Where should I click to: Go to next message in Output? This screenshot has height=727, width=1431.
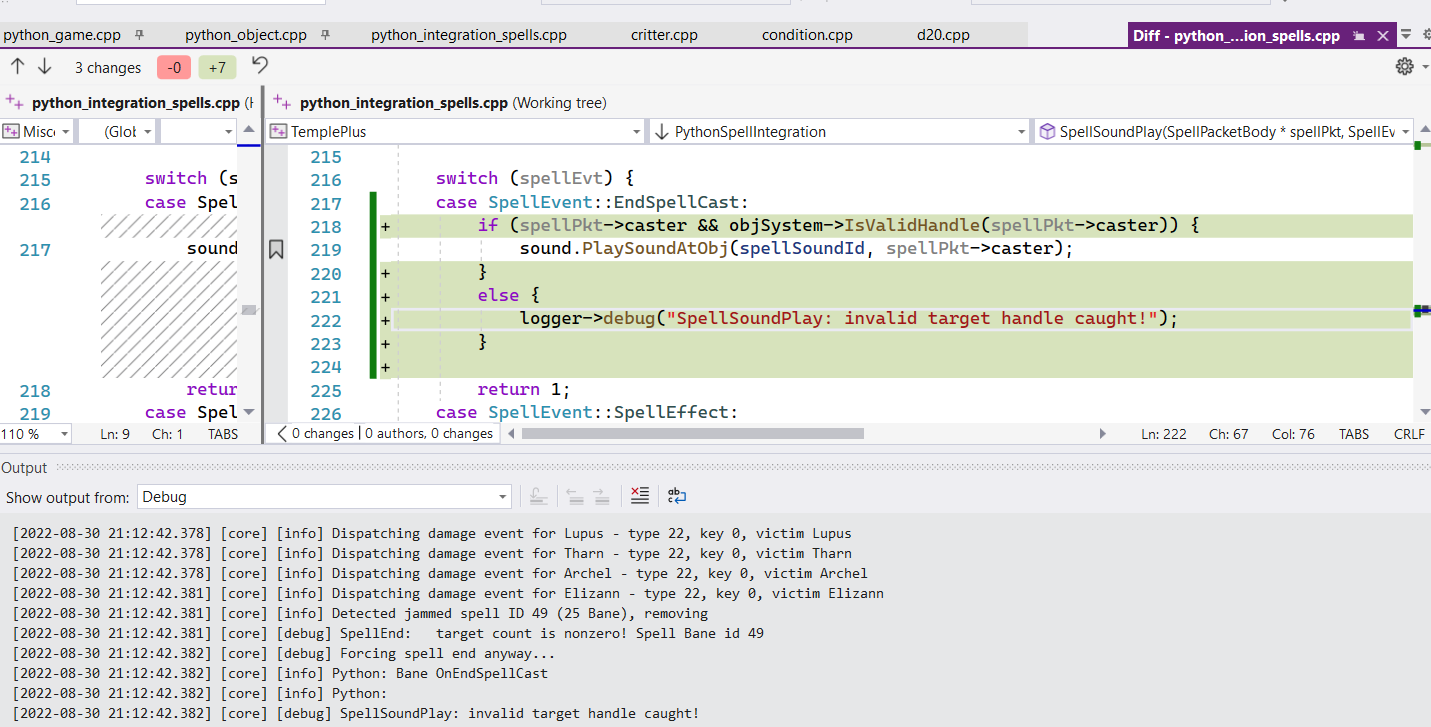pos(601,496)
